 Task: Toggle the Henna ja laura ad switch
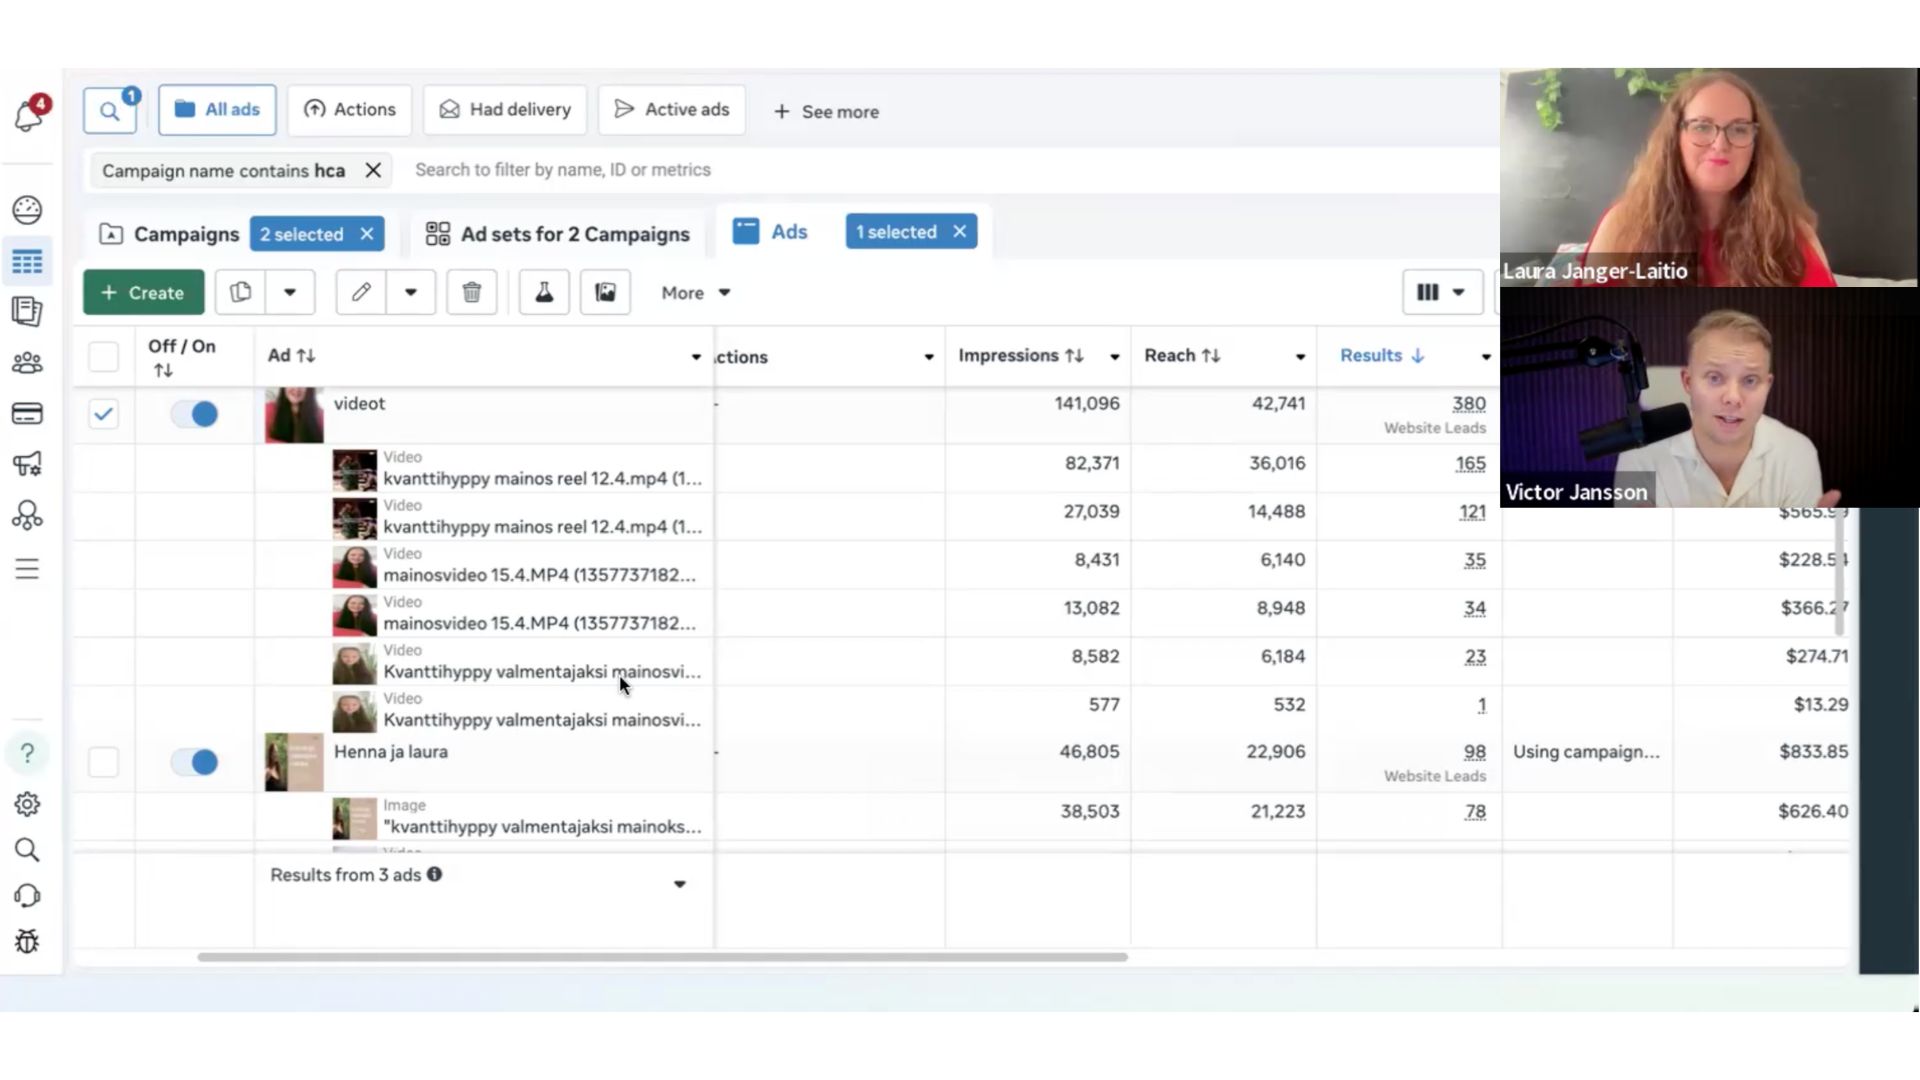pyautogui.click(x=194, y=762)
